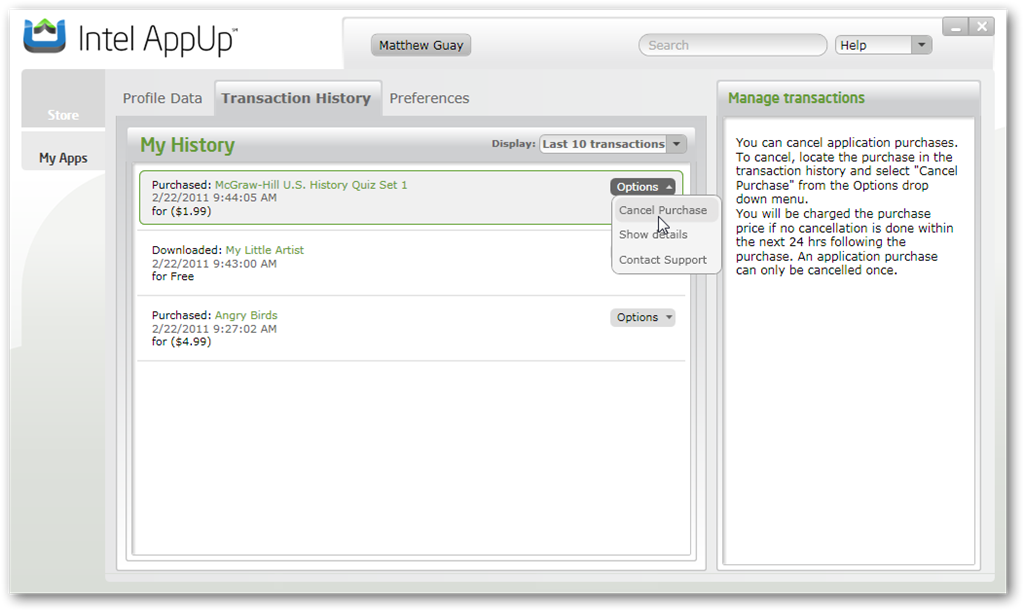The width and height of the screenshot is (1024, 611).
Task: Open the Angry Birds app link
Action: point(246,315)
